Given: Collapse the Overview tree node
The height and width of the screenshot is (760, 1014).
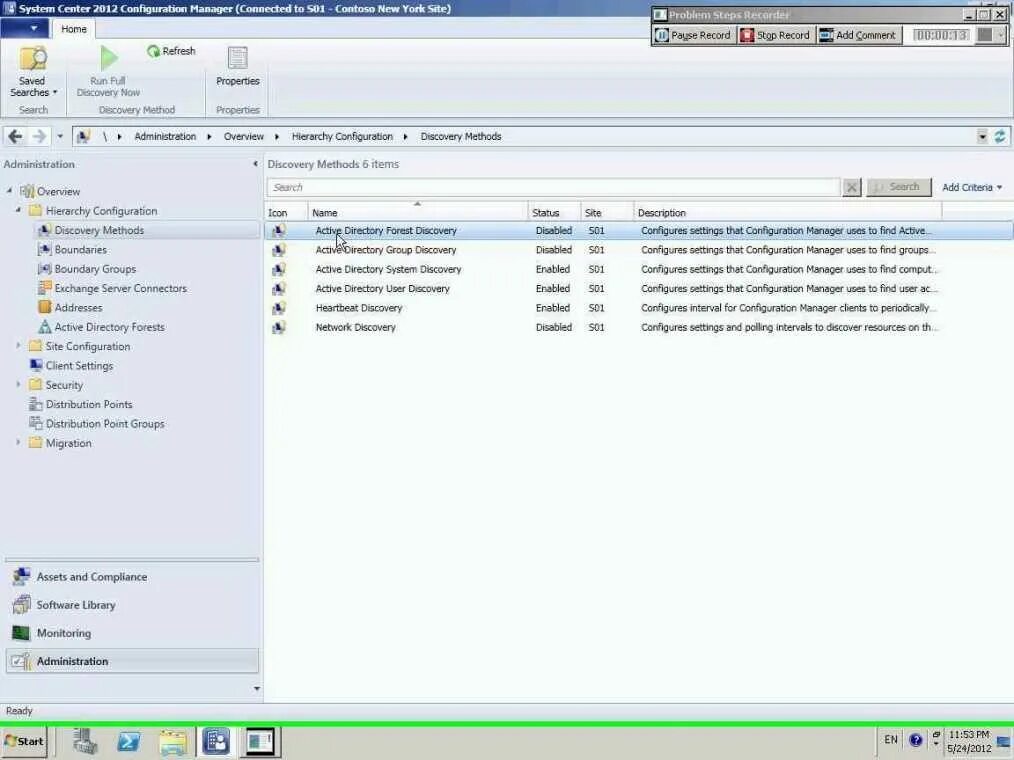Looking at the screenshot, I should 9,191.
